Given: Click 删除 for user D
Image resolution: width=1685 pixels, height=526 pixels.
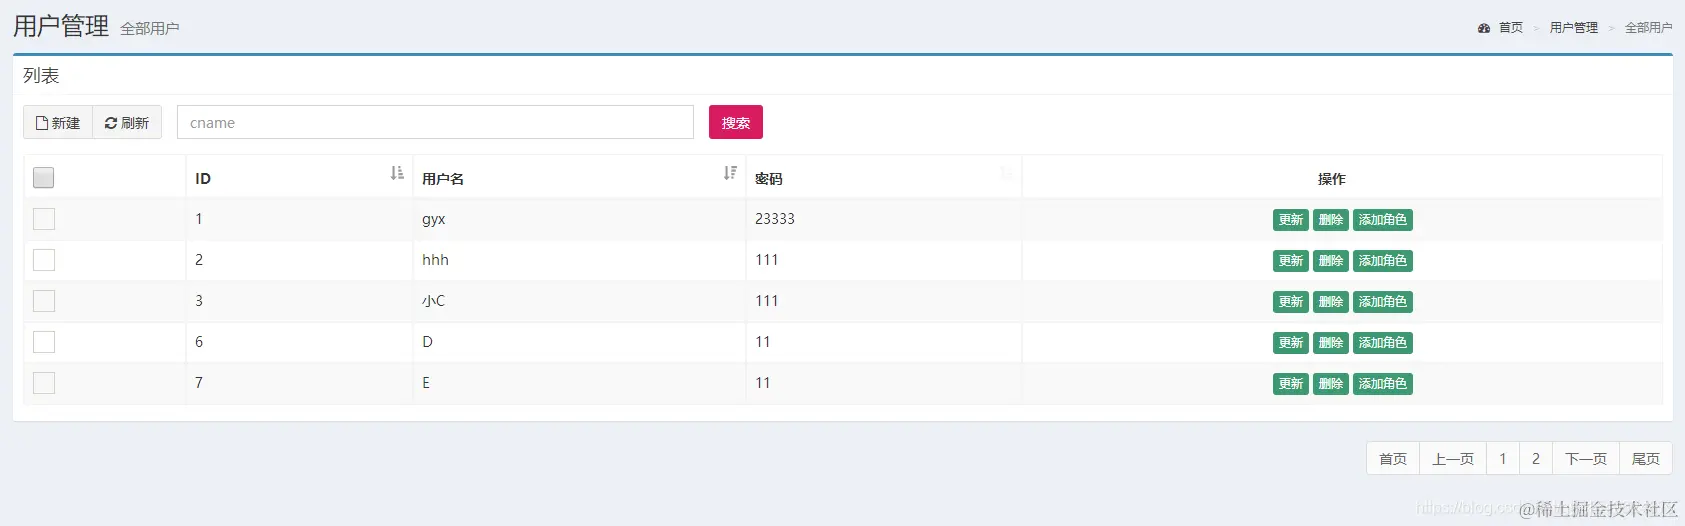Looking at the screenshot, I should [x=1331, y=343].
